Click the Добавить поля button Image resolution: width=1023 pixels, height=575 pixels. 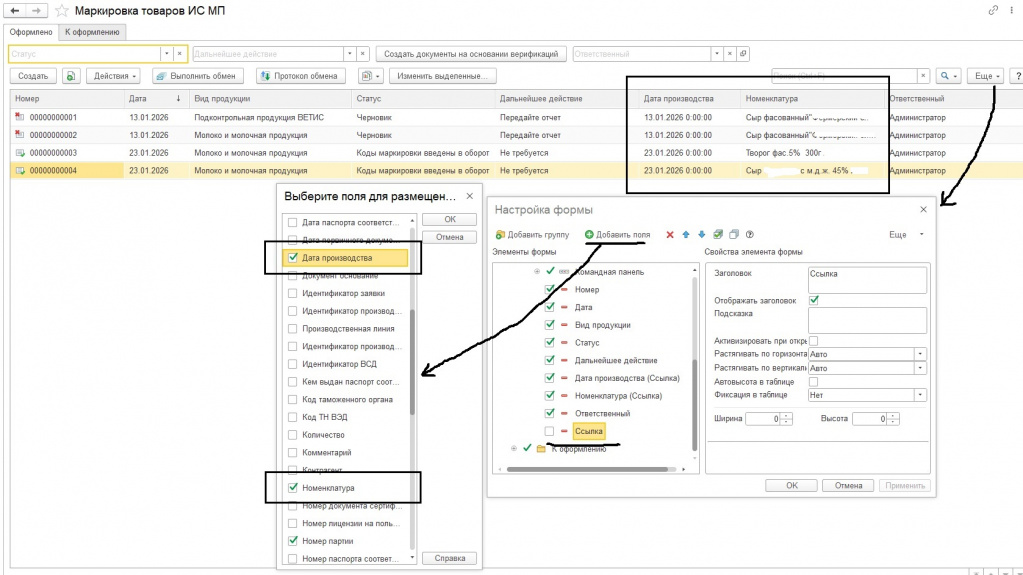tap(617, 234)
